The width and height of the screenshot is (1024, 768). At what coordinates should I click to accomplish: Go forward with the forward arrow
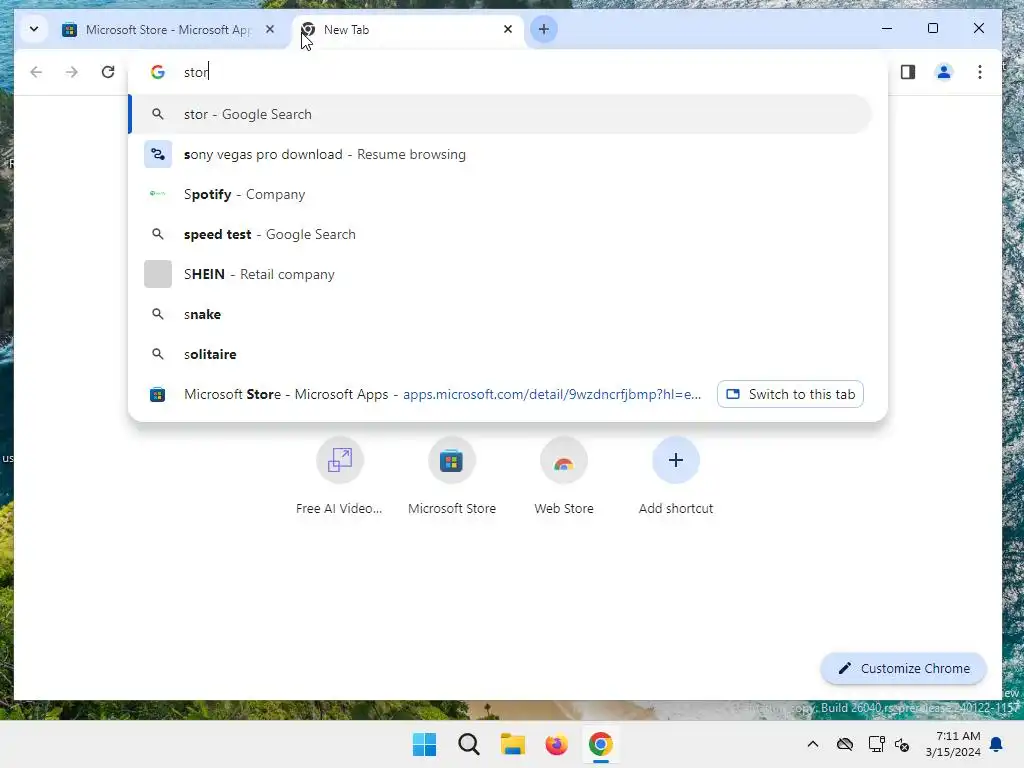tap(72, 72)
